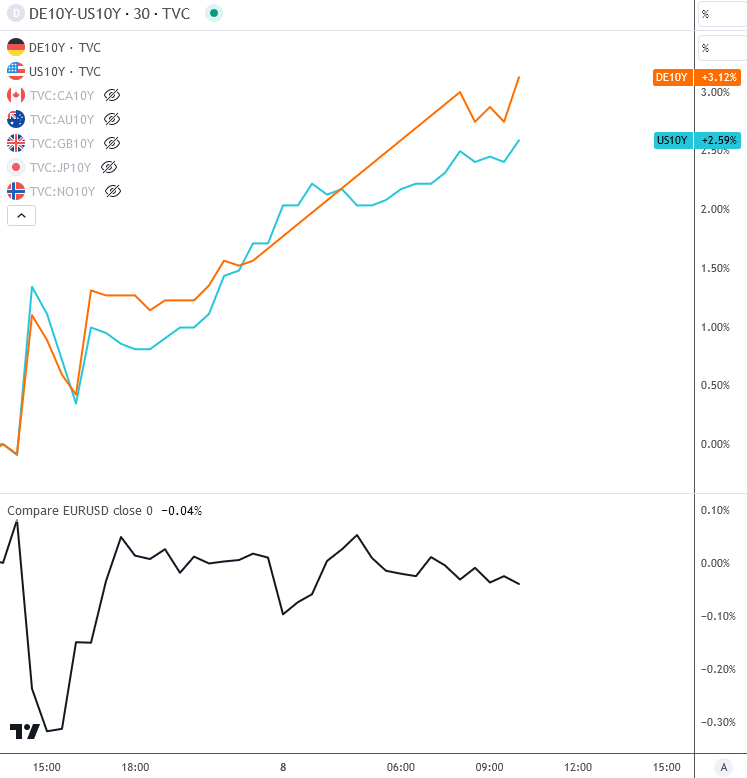
Task: Show the hidden TVC:CA10Y series
Action: 112,95
